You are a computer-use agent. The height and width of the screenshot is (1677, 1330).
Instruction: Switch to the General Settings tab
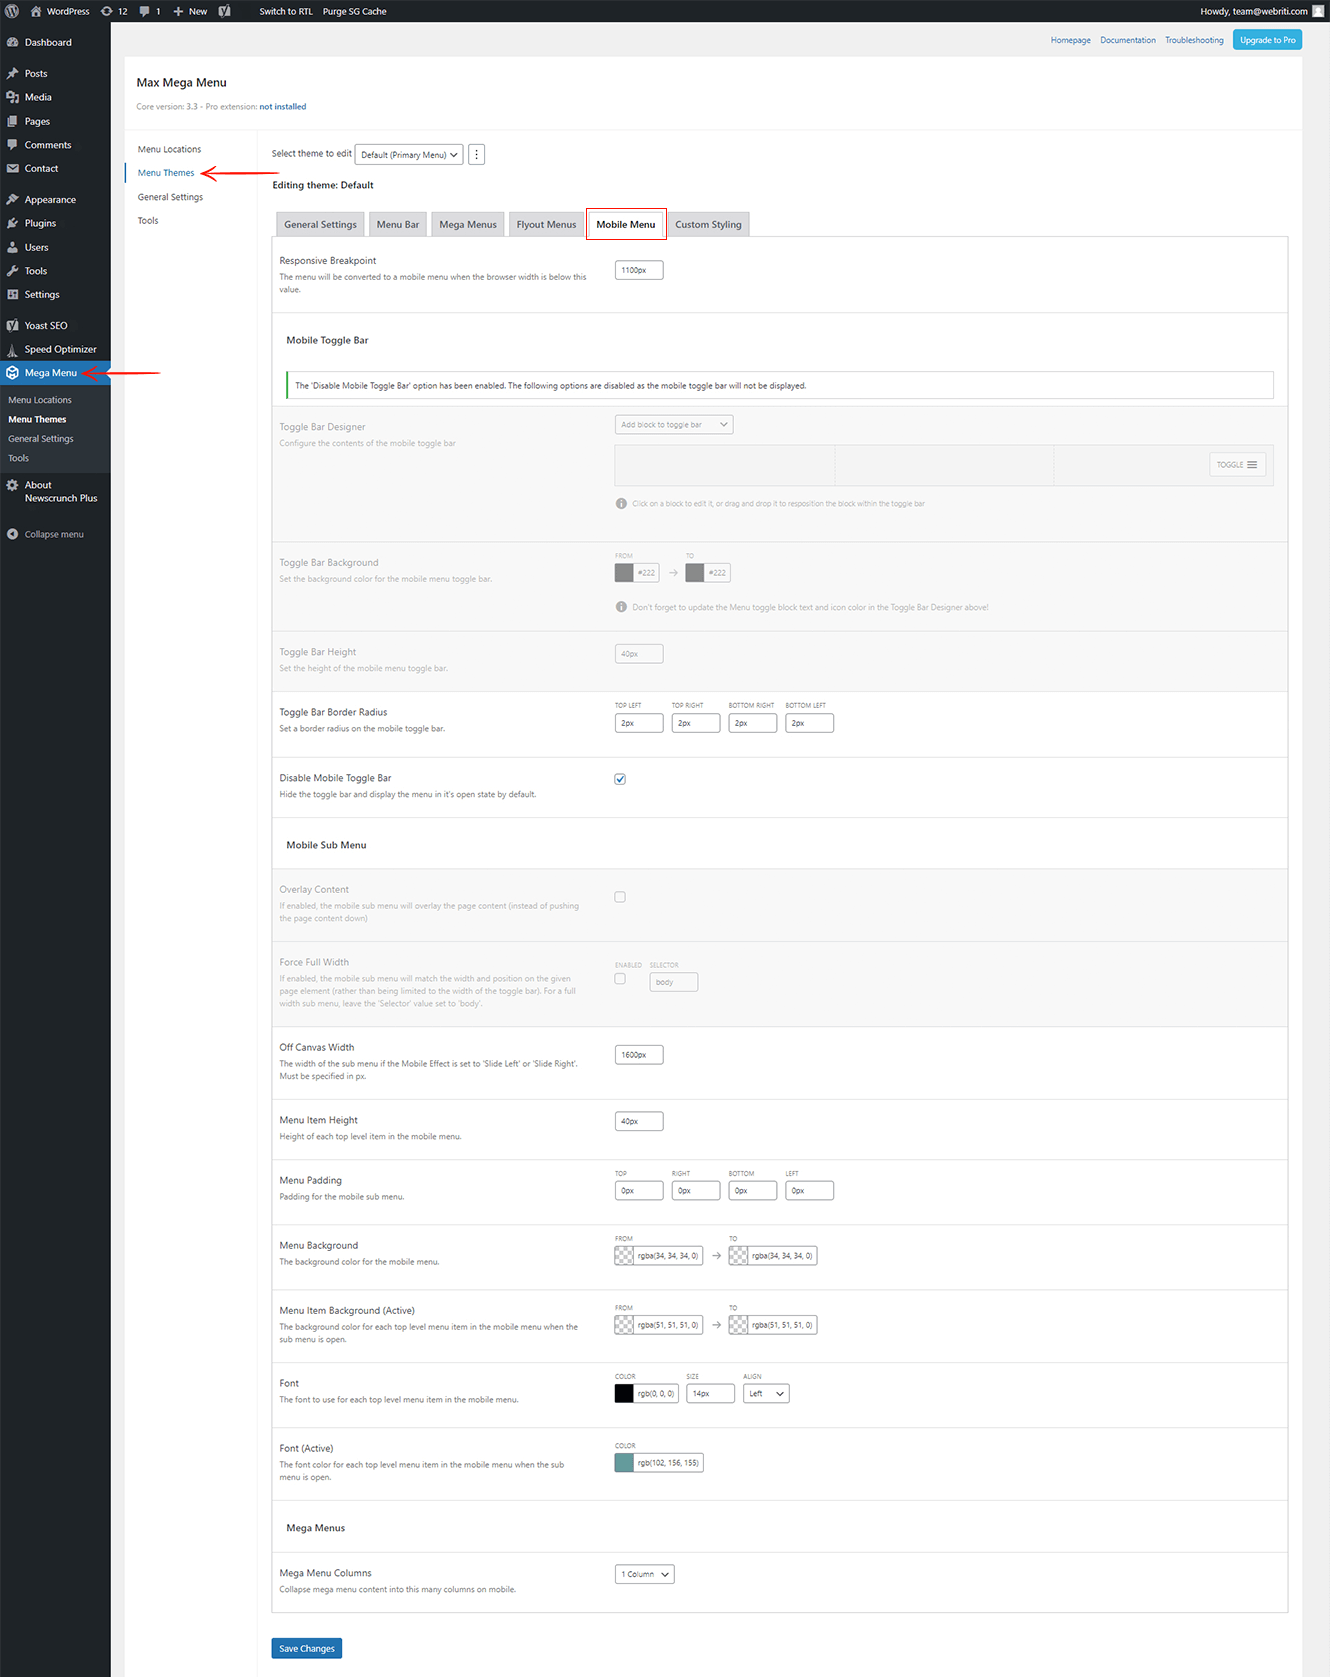pos(320,224)
